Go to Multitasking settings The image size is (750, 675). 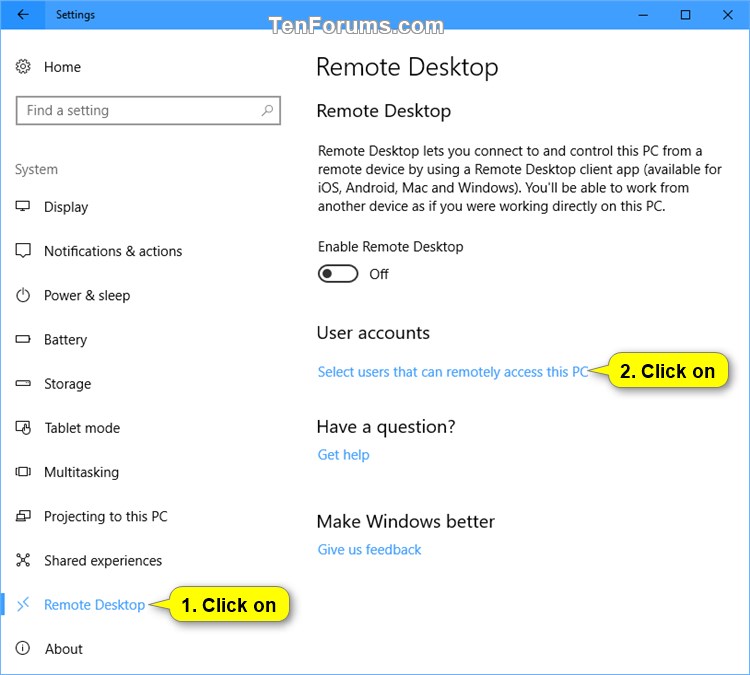[81, 472]
